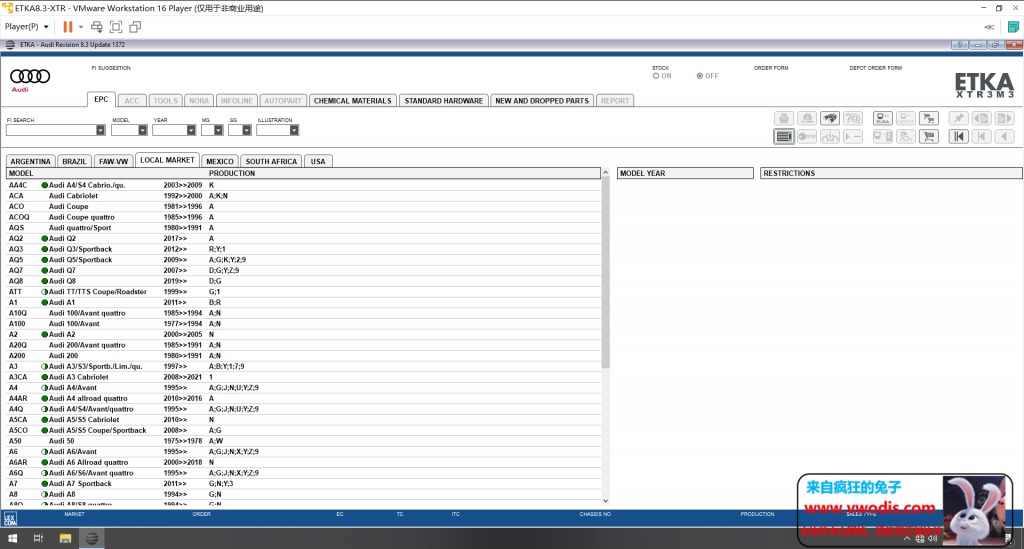Switch to STANDARD HARDWARE tab
The height and width of the screenshot is (549, 1024).
[x=443, y=101]
